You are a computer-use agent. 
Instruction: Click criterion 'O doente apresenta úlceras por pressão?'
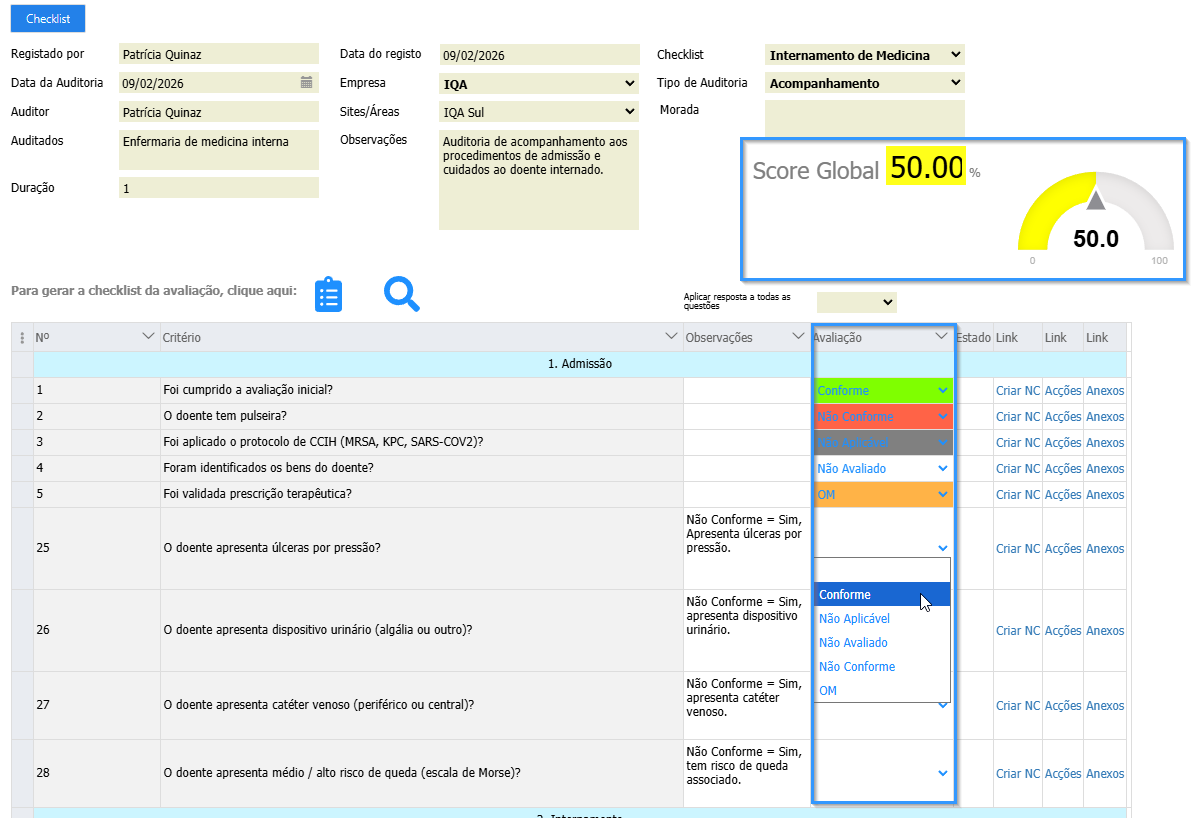pos(271,548)
